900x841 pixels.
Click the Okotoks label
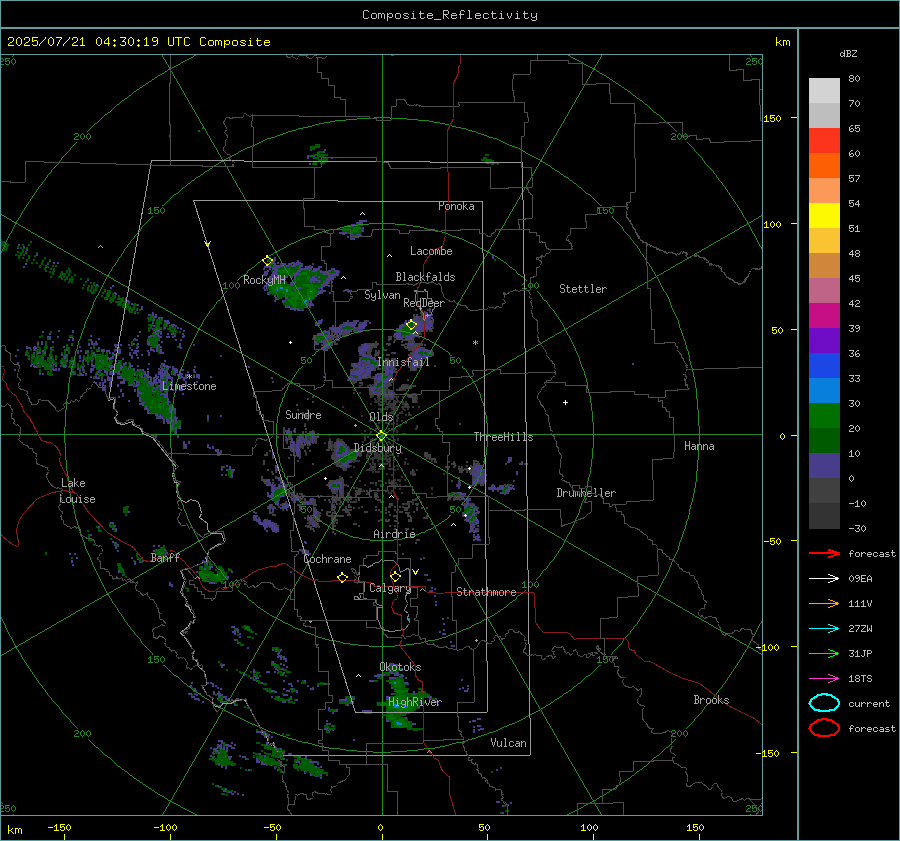[400, 667]
